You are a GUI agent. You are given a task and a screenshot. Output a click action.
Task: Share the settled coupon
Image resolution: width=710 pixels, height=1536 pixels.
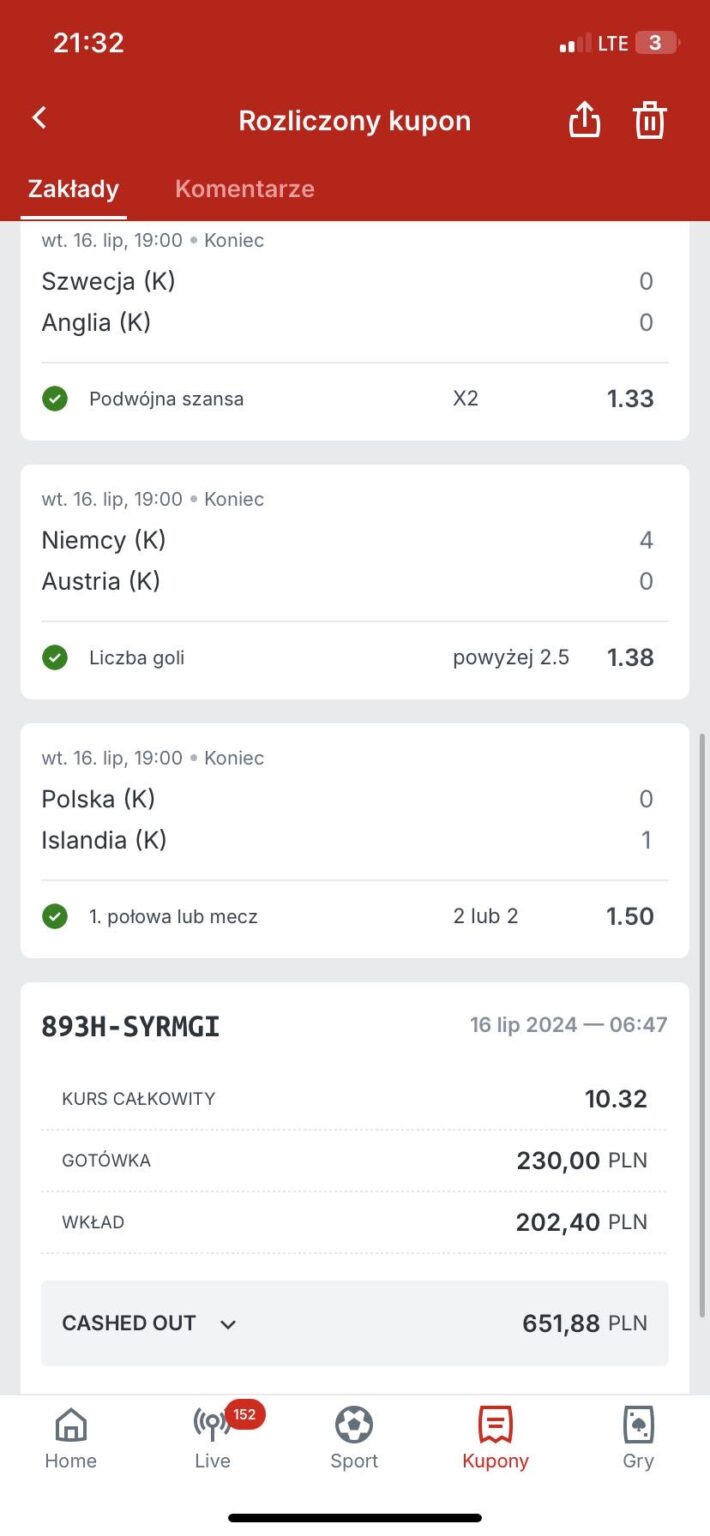pyautogui.click(x=584, y=120)
